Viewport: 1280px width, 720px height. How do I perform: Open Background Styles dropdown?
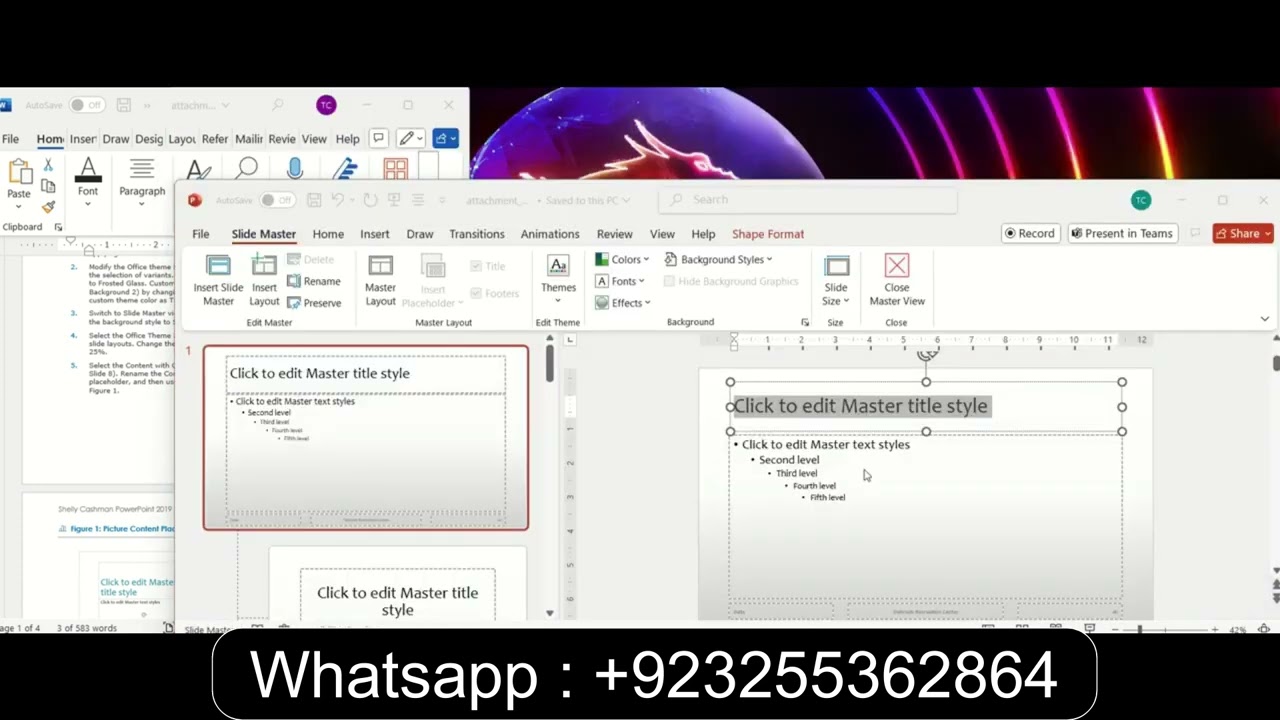click(718, 259)
